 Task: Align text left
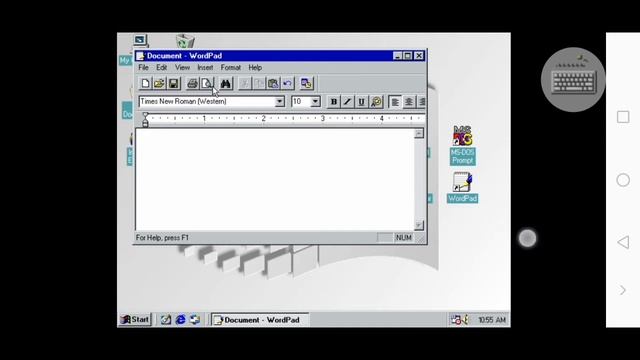pyautogui.click(x=395, y=102)
